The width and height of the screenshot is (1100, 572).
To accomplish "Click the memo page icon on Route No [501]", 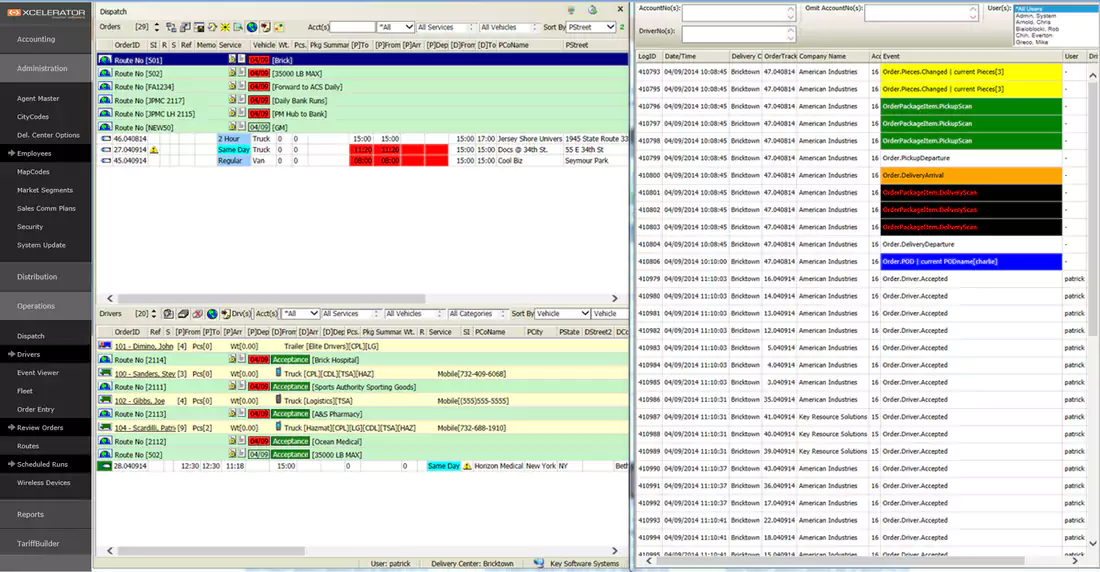I will point(241,60).
